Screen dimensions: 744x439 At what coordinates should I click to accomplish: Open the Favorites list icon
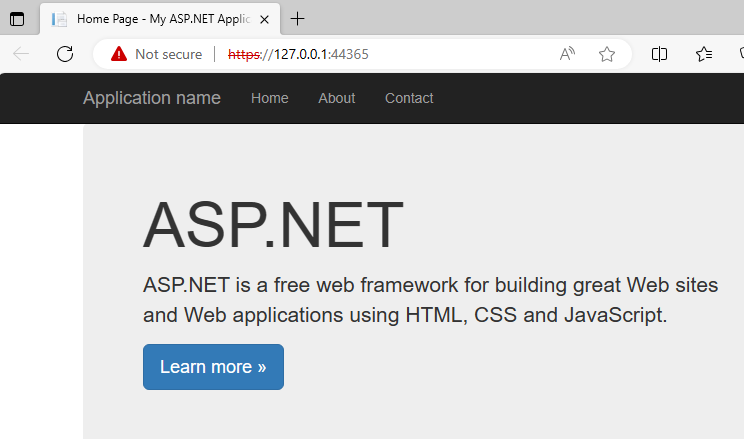click(704, 54)
